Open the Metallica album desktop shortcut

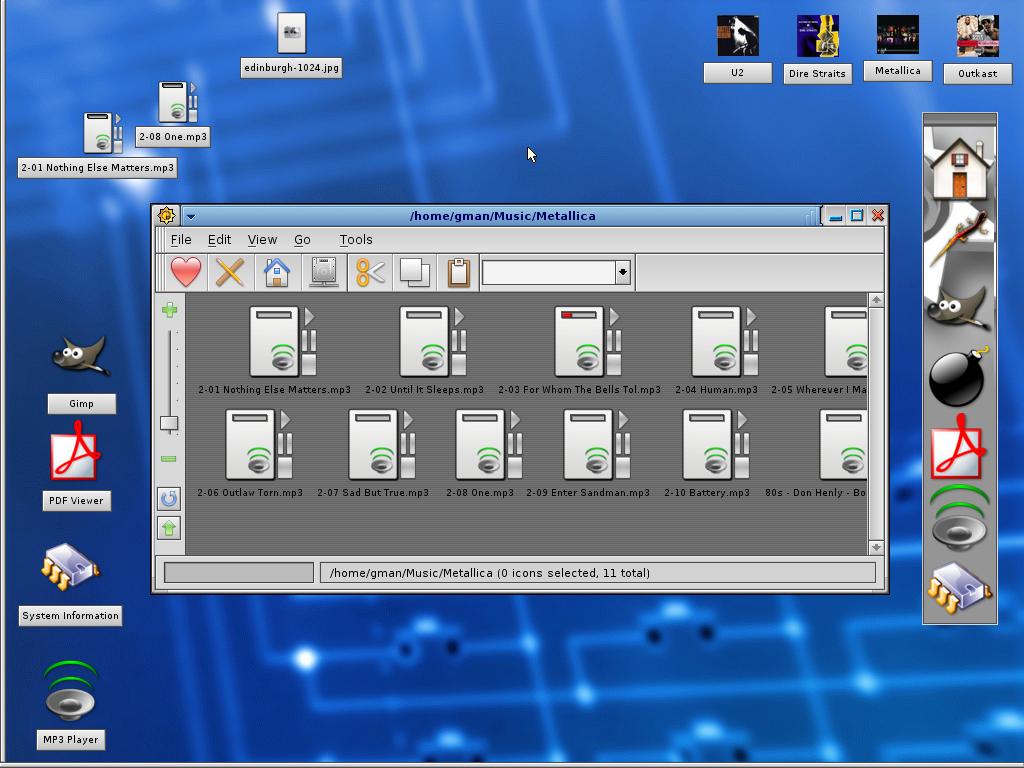[x=897, y=35]
